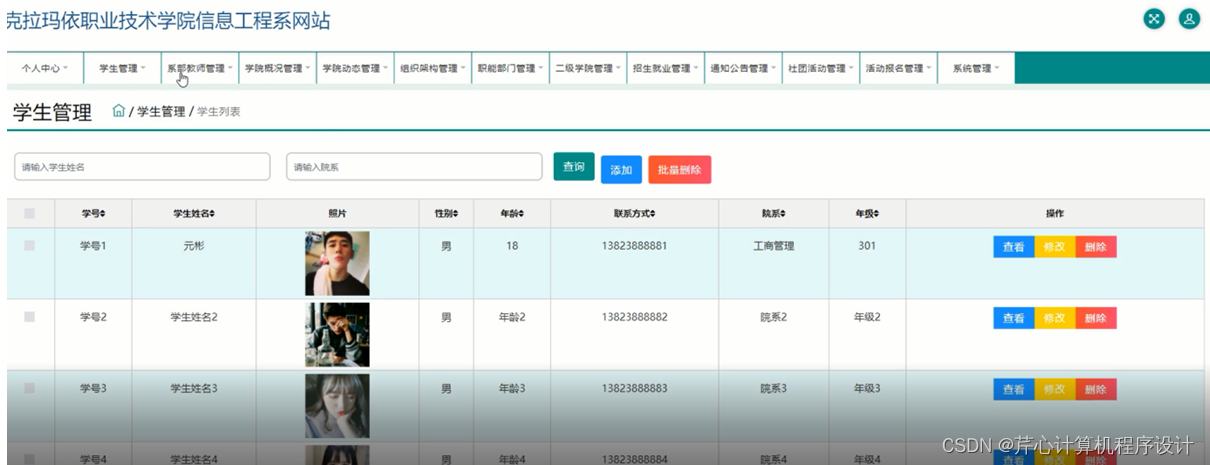Click 修改 for 学生姓名3 row
The image size is (1210, 465).
[1055, 390]
